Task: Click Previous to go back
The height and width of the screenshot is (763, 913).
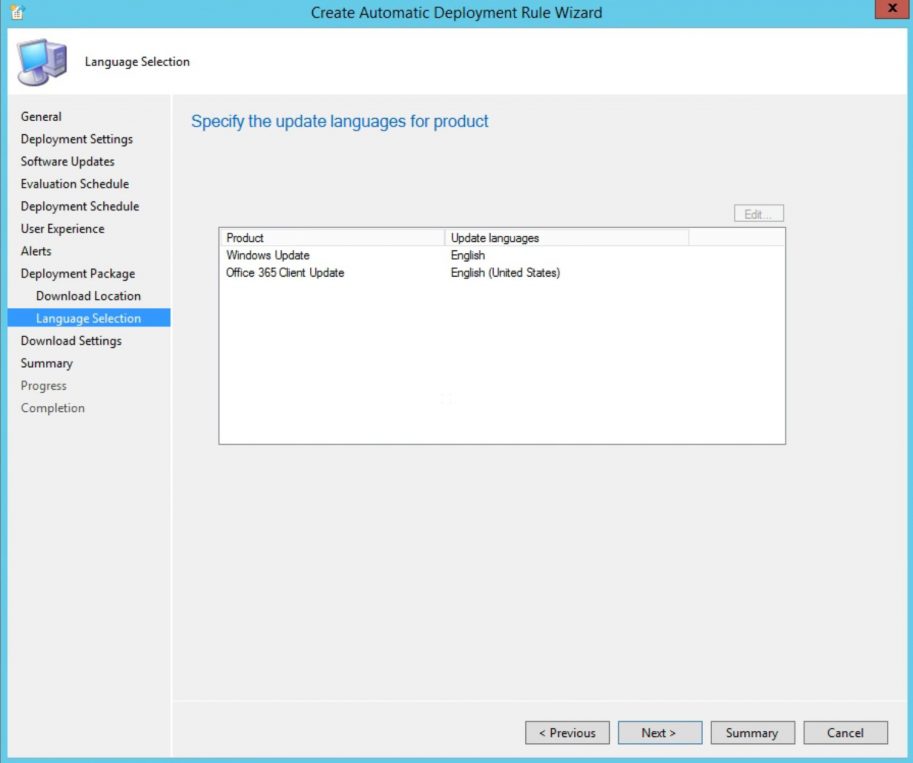Action: (x=567, y=732)
